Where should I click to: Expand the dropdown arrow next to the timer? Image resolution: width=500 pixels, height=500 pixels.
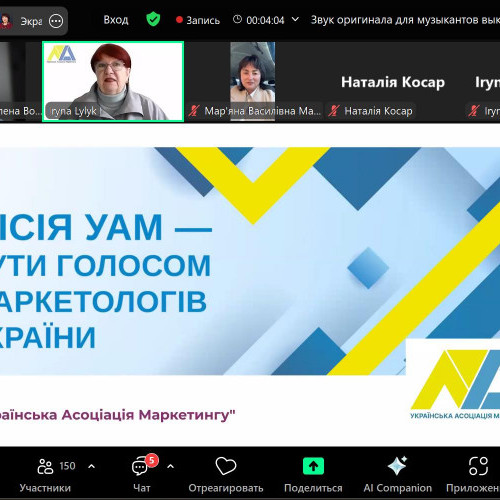click(x=295, y=19)
